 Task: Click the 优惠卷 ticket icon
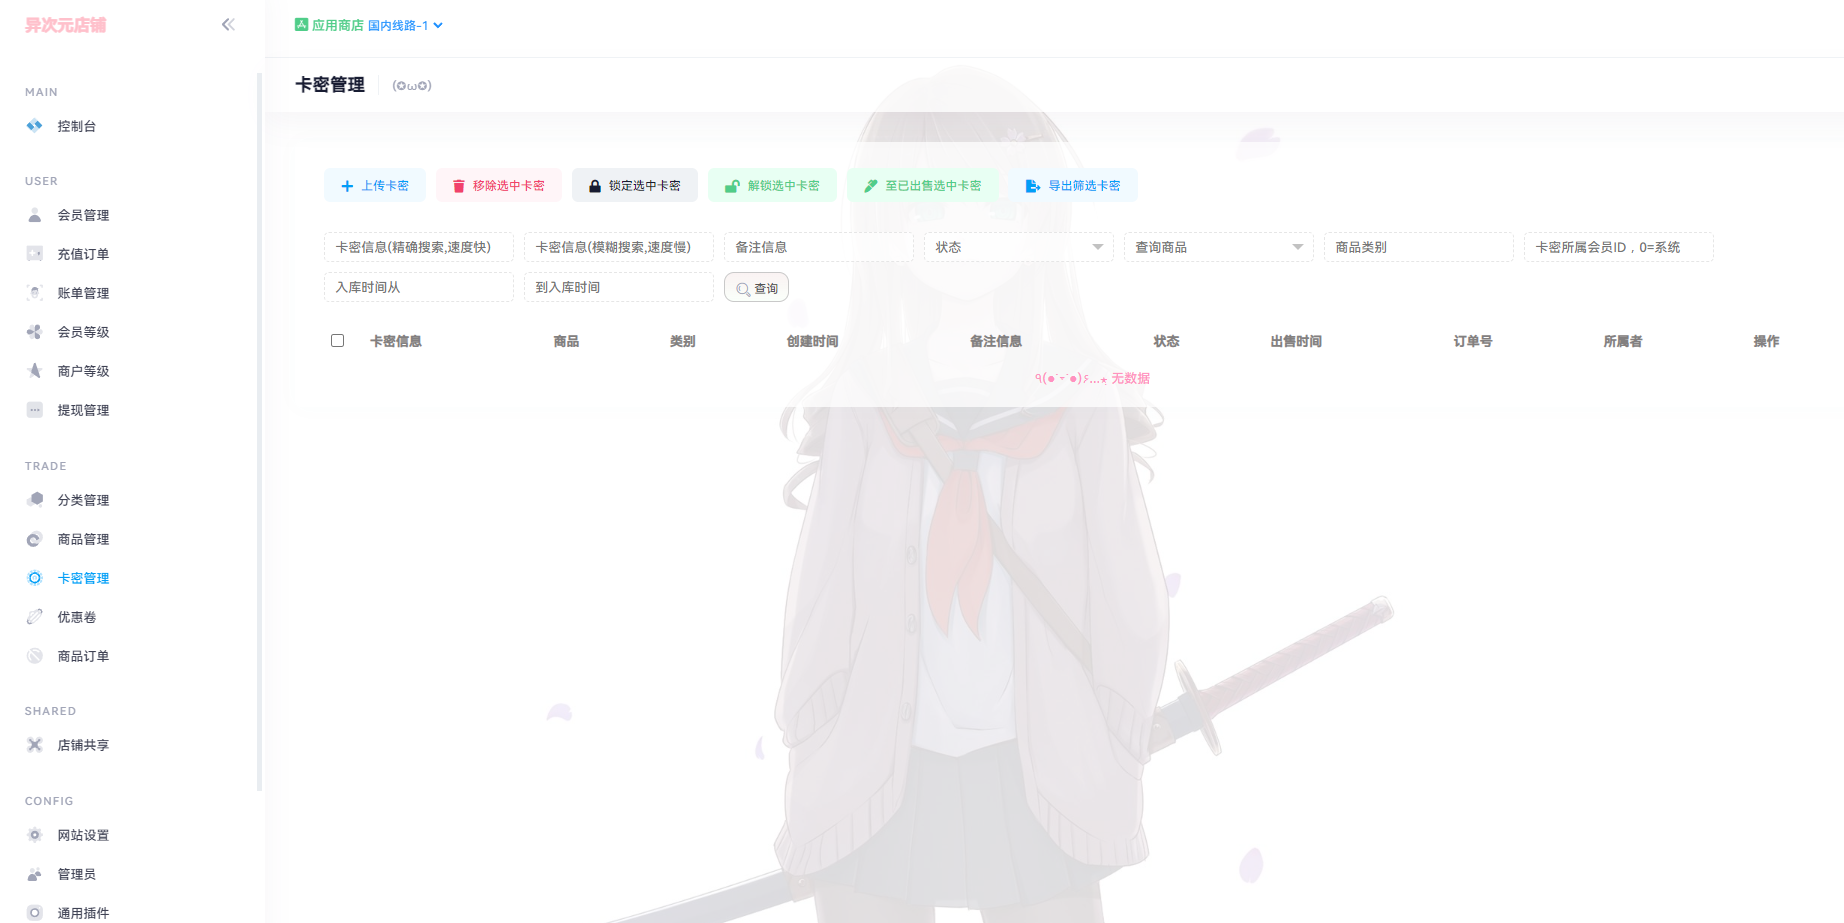[35, 617]
